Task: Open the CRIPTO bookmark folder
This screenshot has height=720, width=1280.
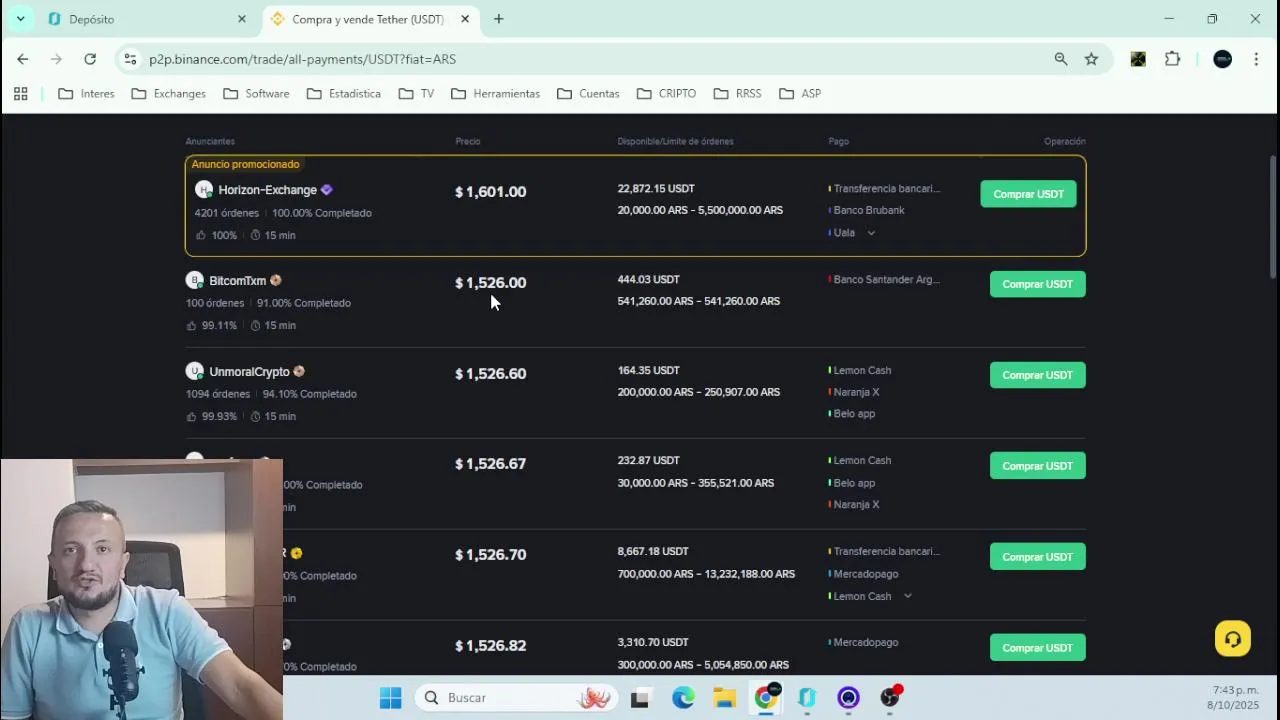Action: [666, 93]
